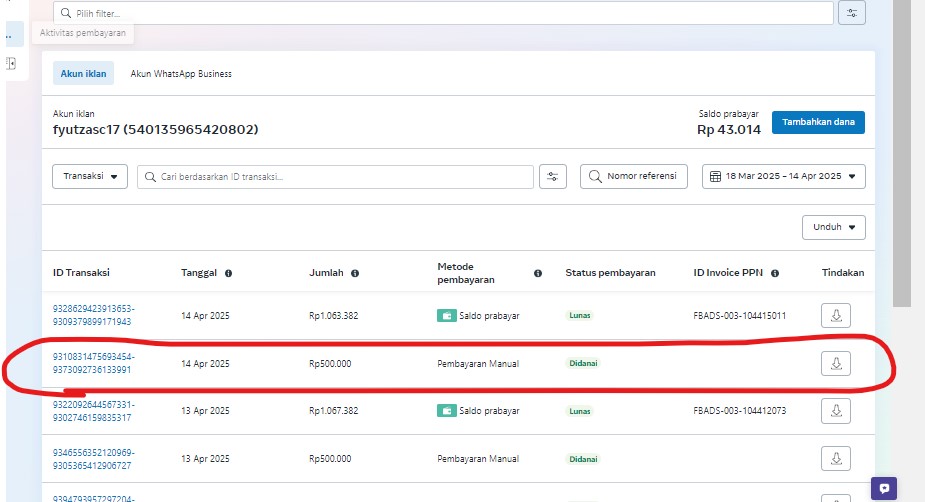
Task: Show info icon beside ID Invoice PPN
Action: click(x=775, y=273)
